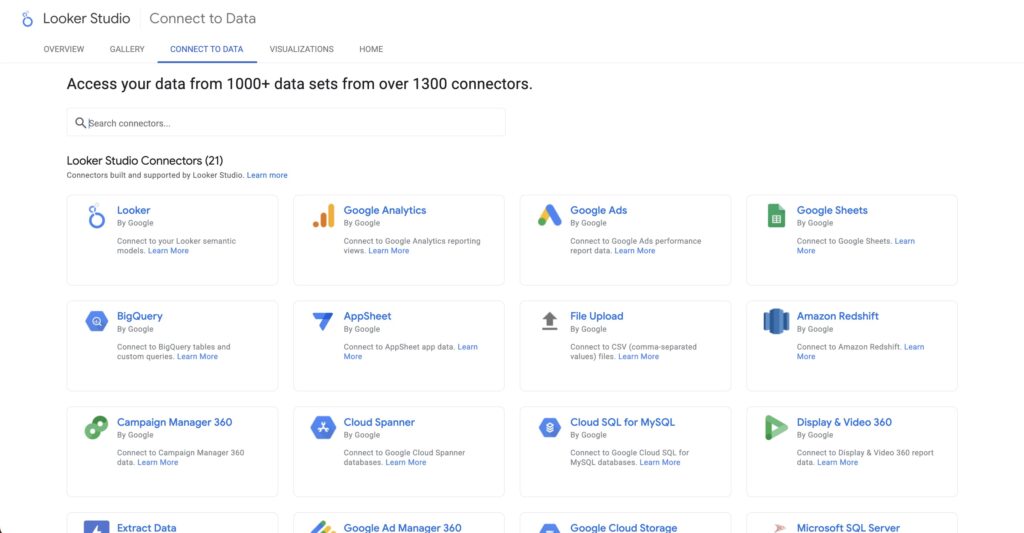
Task: Click the Google Analytics bar chart icon
Action: [323, 216]
